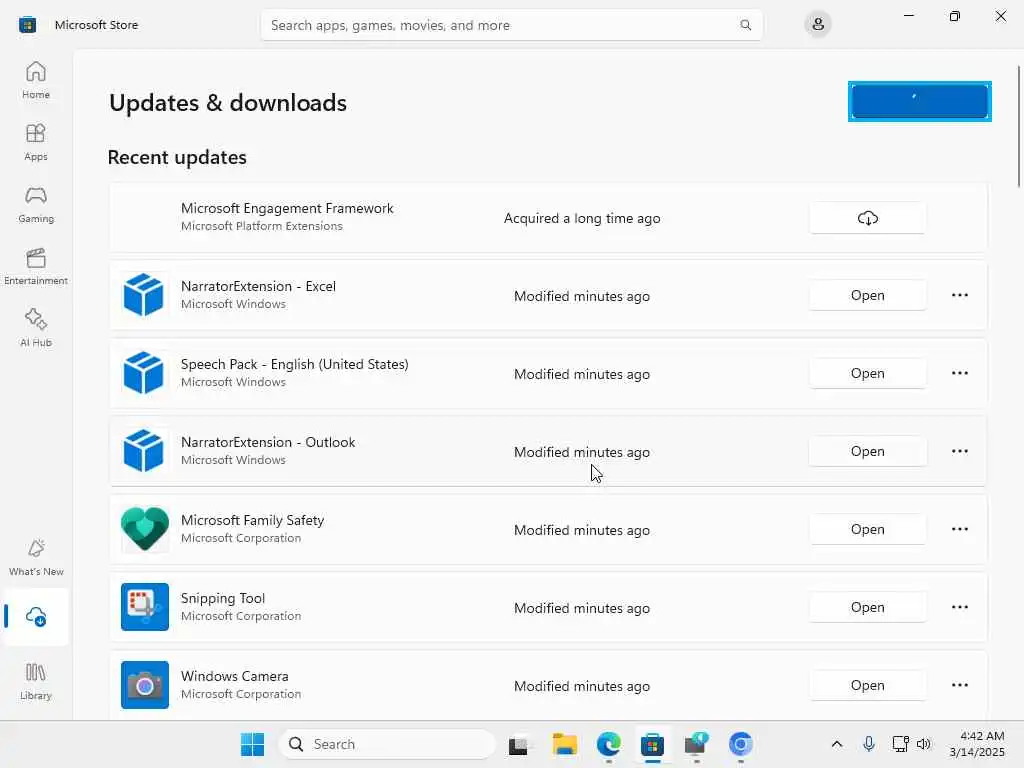Show hidden icons in system tray
This screenshot has height=768, width=1024.
pos(837,744)
